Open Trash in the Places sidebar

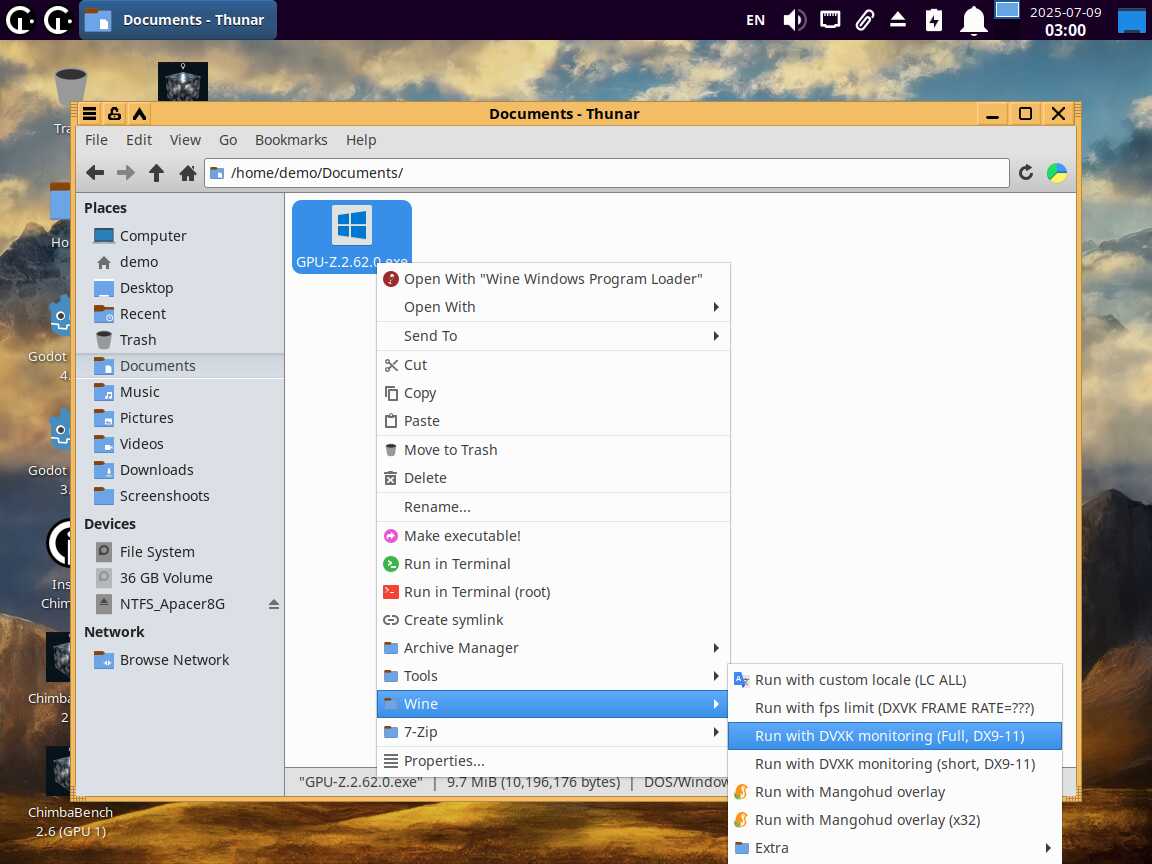click(x=180, y=339)
